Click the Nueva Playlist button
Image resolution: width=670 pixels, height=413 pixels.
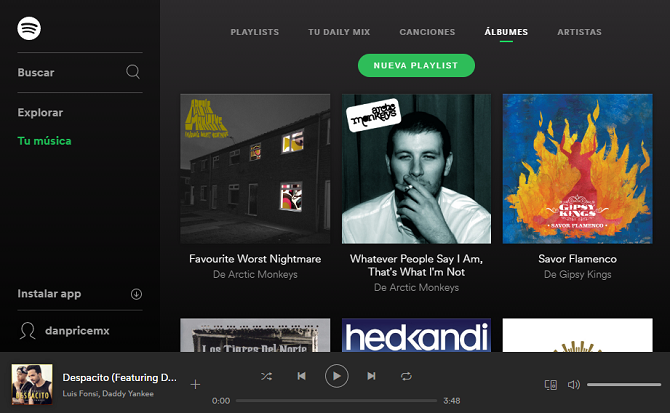416,65
